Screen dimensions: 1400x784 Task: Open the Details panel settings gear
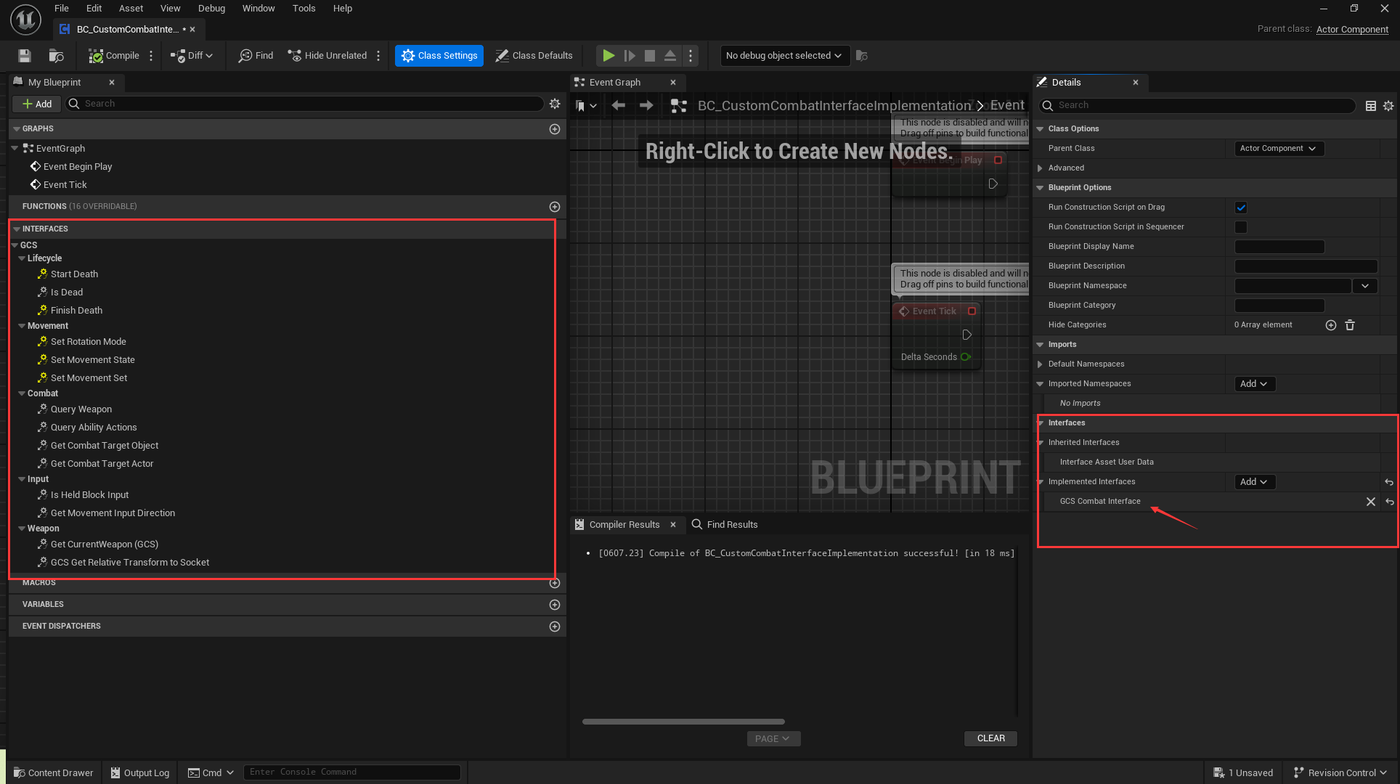[1388, 106]
